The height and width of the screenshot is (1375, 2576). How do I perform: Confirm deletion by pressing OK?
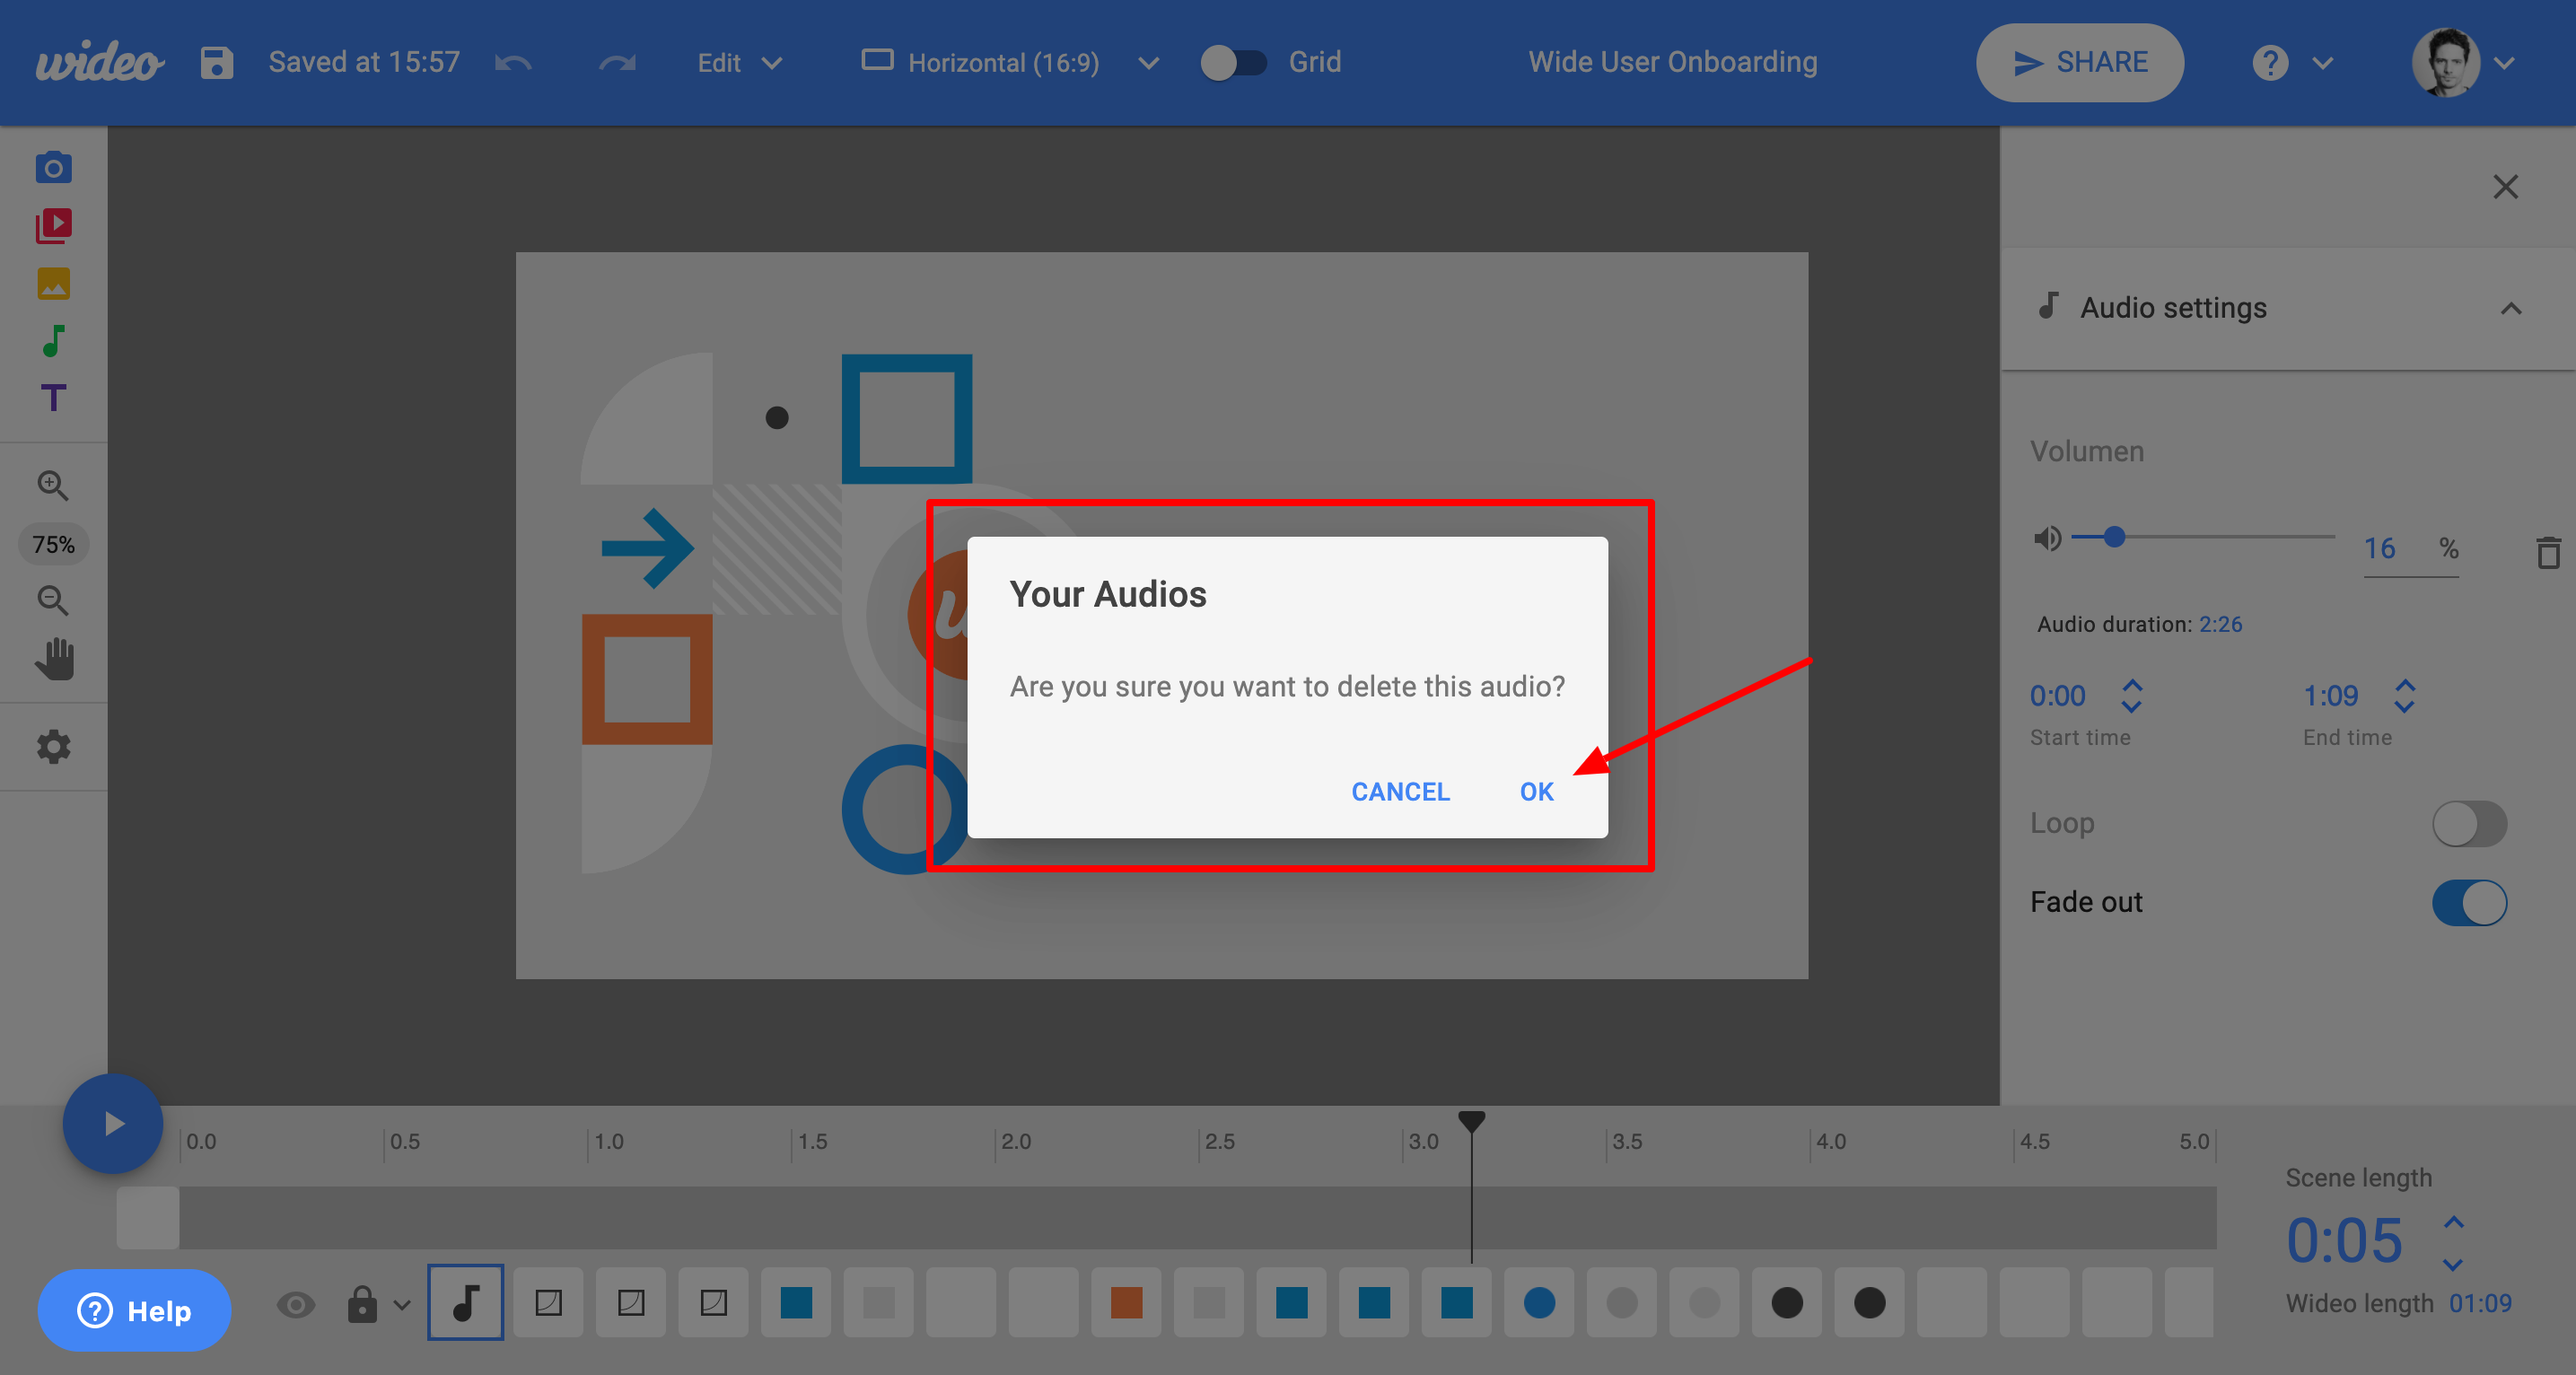pos(1536,792)
